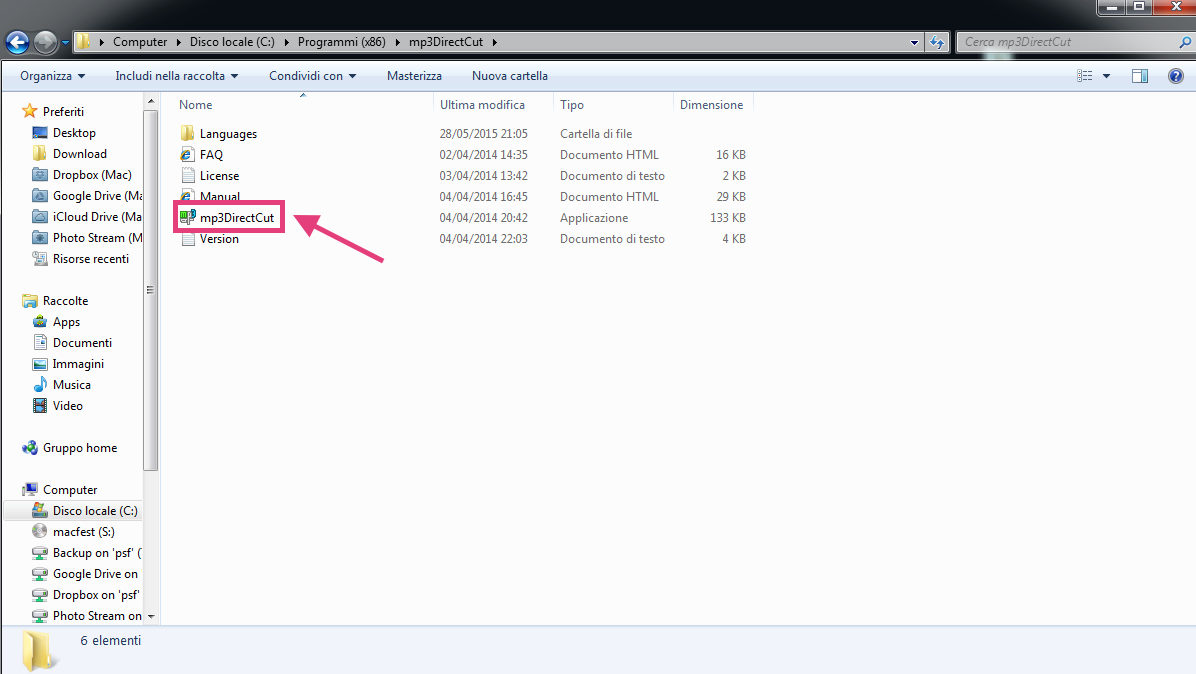
Task: Open the Organizza menu
Action: pyautogui.click(x=53, y=76)
